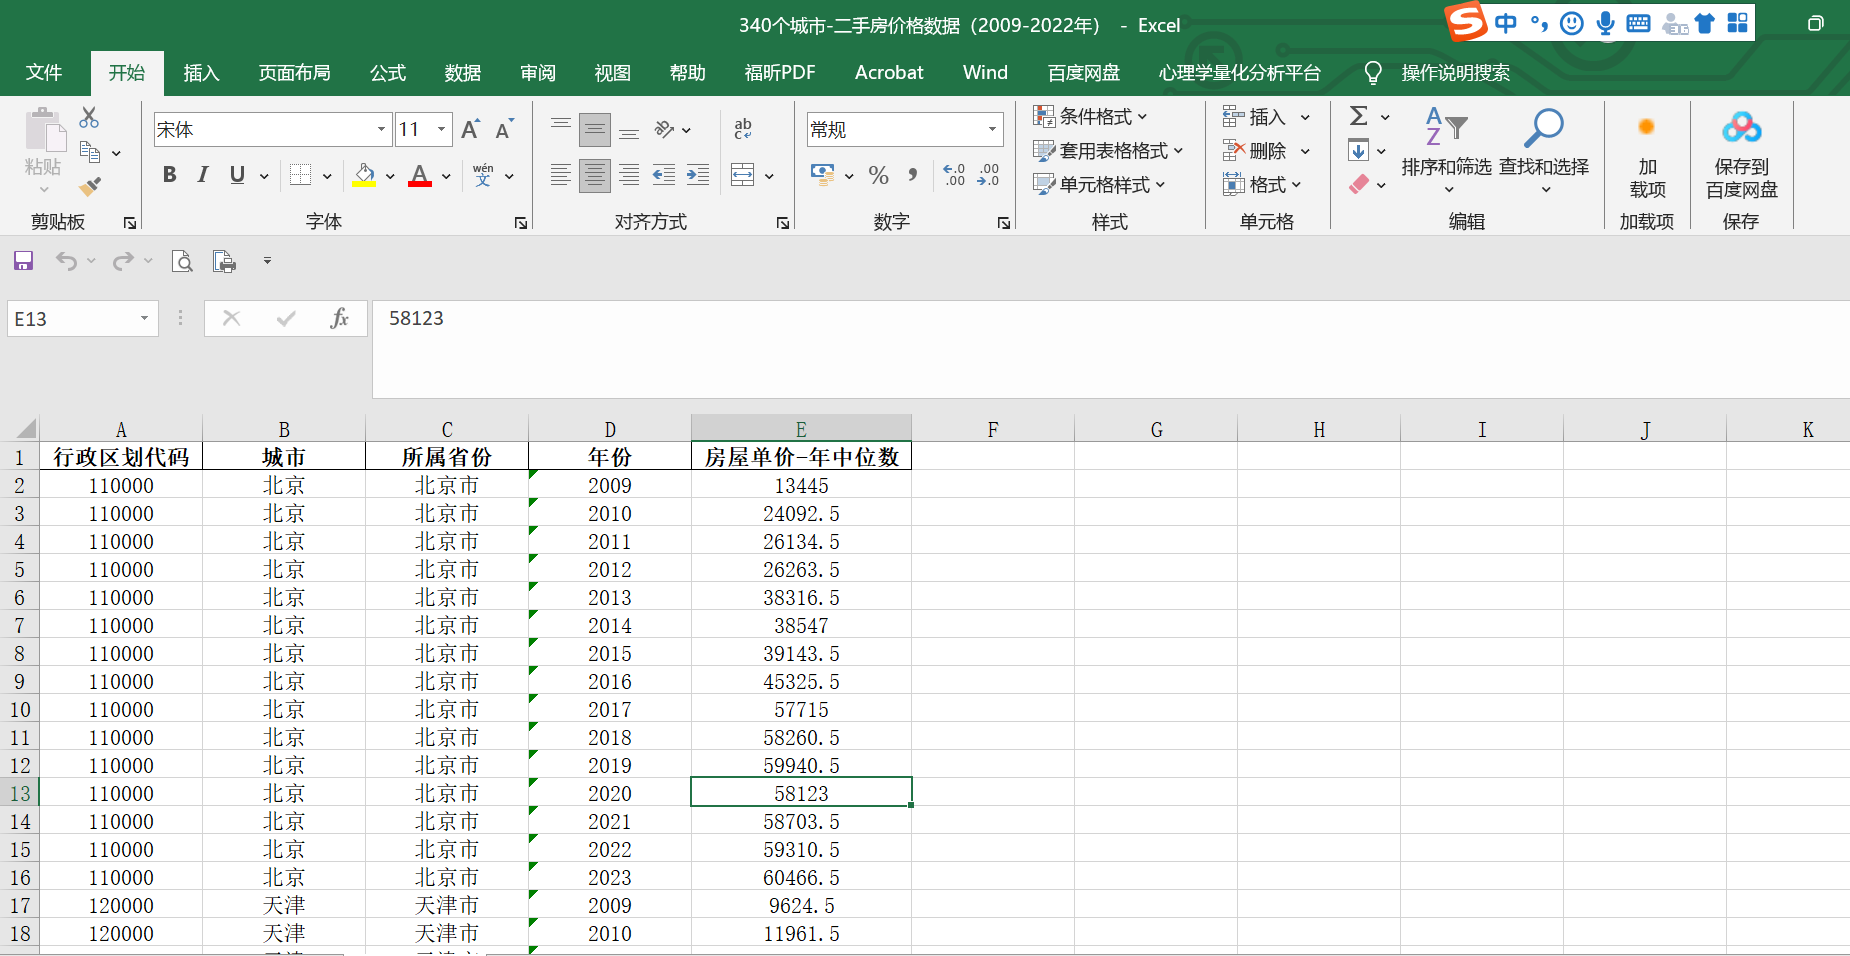
Task: Toggle center horizontal alignment
Action: point(594,176)
